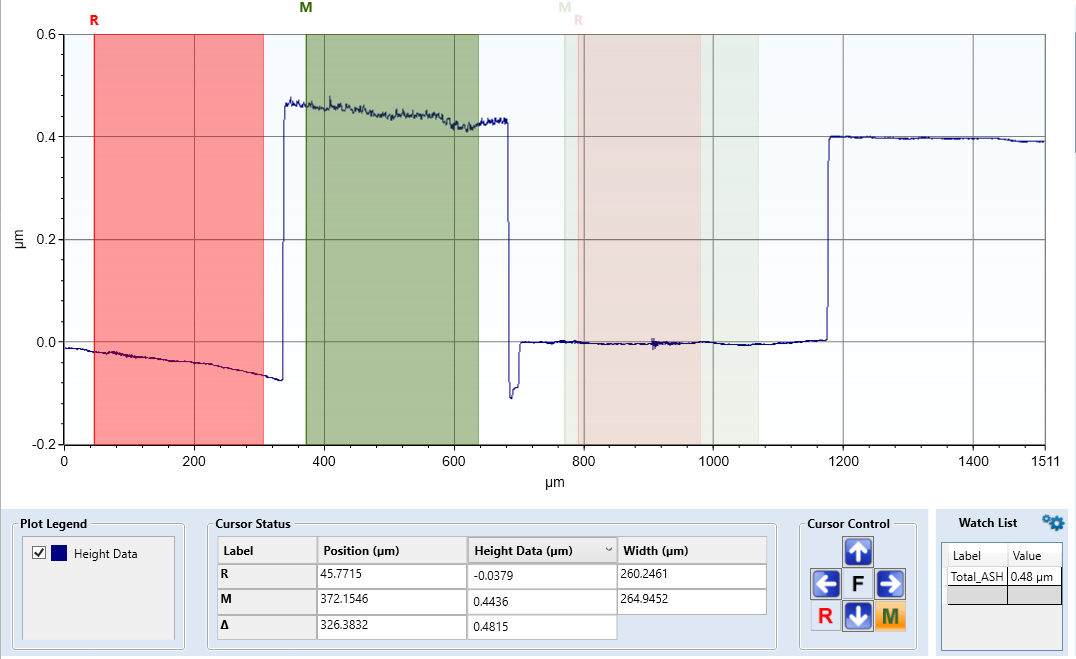
Task: Click the R height value -0.0379
Action: pyautogui.click(x=542, y=576)
